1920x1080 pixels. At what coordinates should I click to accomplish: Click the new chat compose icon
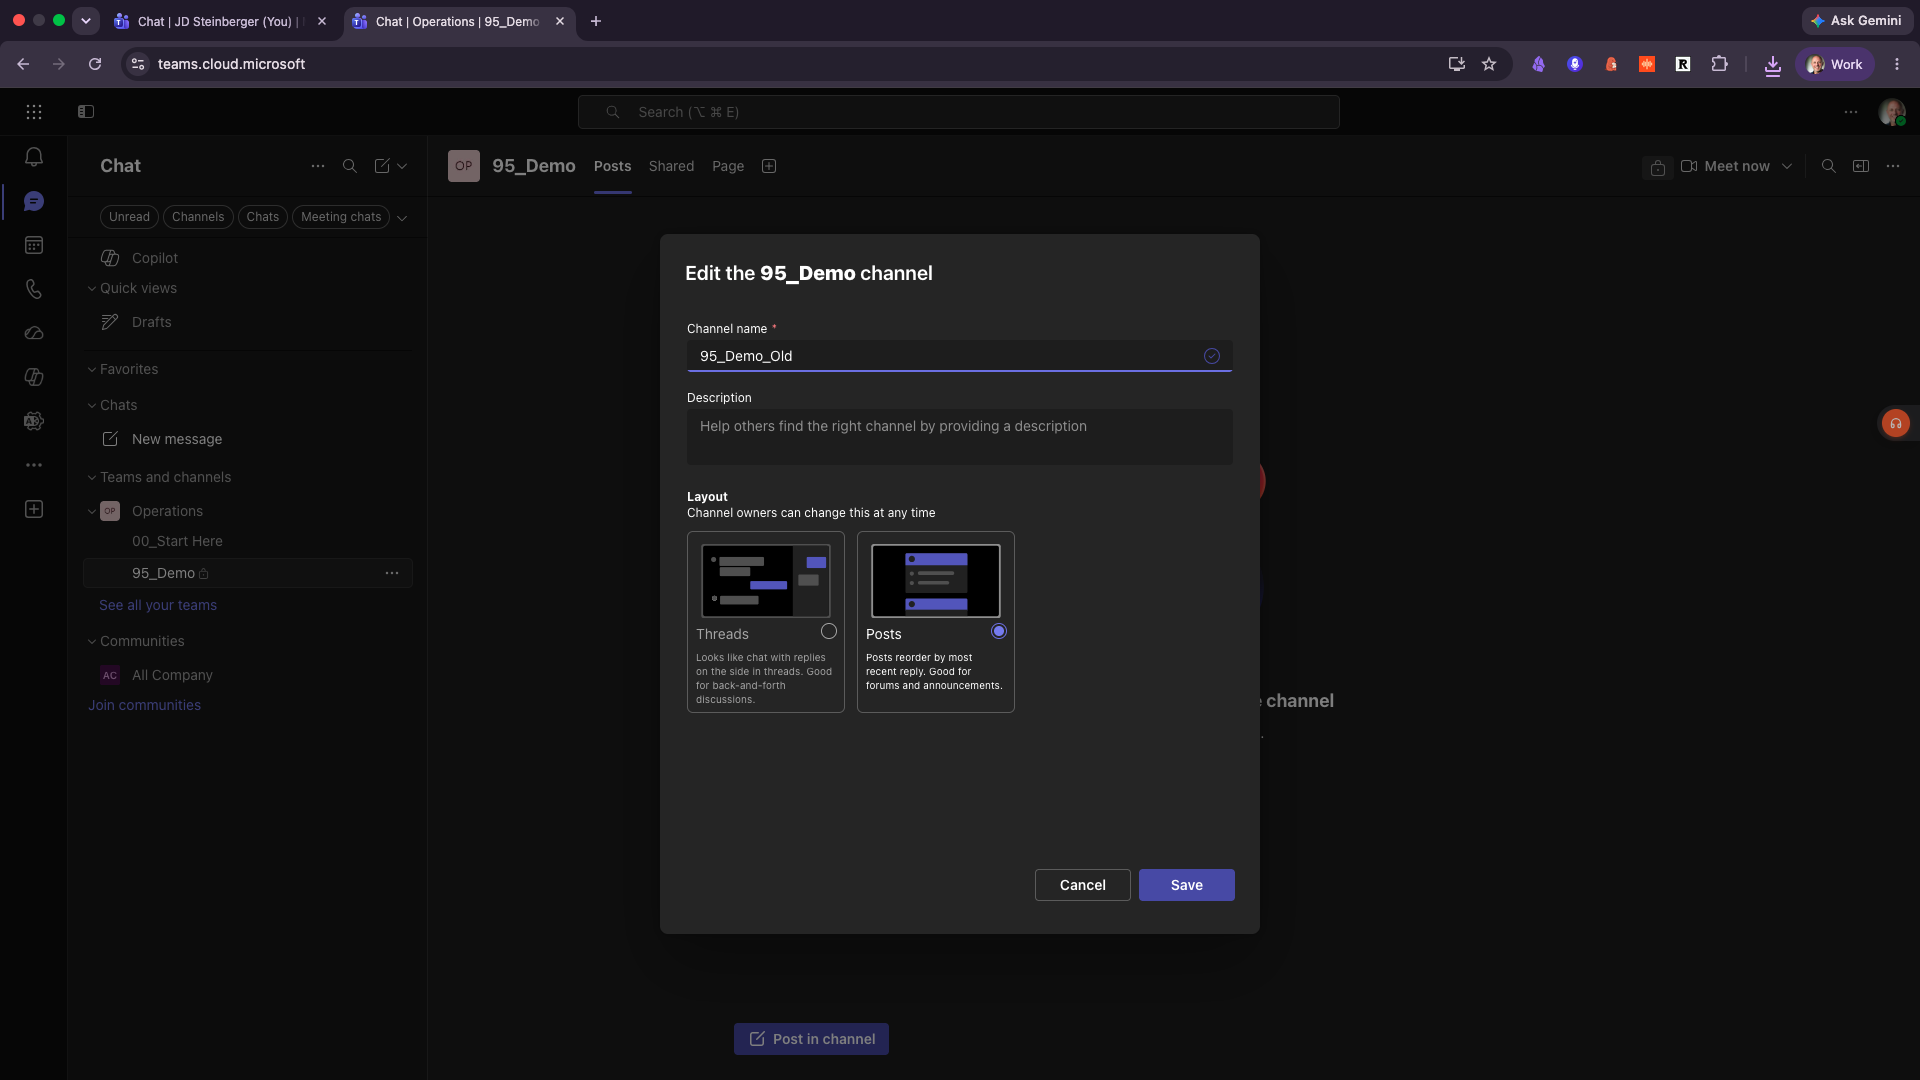382,166
